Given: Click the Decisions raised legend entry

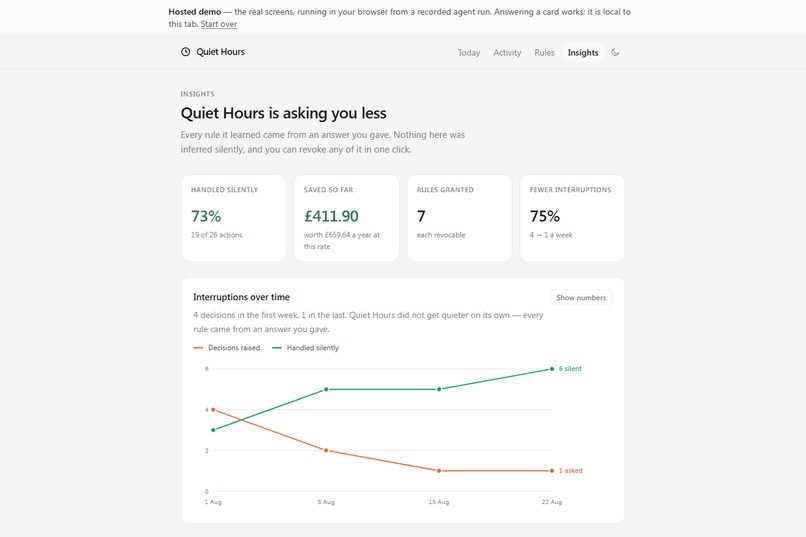Looking at the screenshot, I should 227,348.
